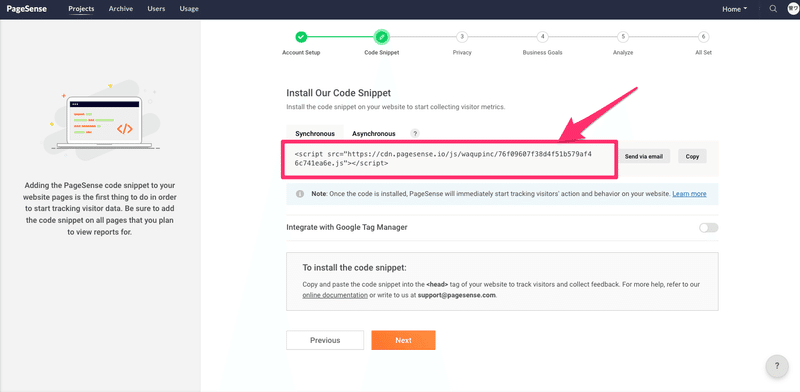Open the user avatar menu
Viewport: 800px width, 392px height.
tap(793, 9)
